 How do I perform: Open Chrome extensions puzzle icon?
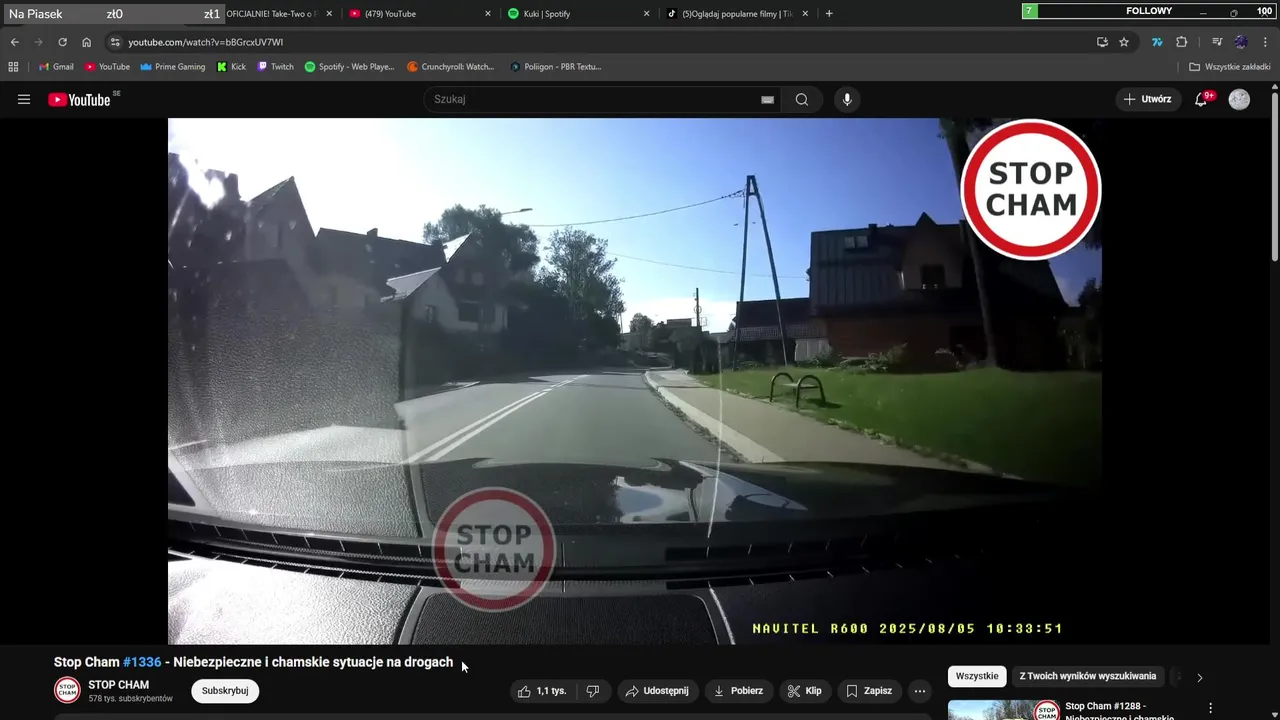click(x=1181, y=42)
